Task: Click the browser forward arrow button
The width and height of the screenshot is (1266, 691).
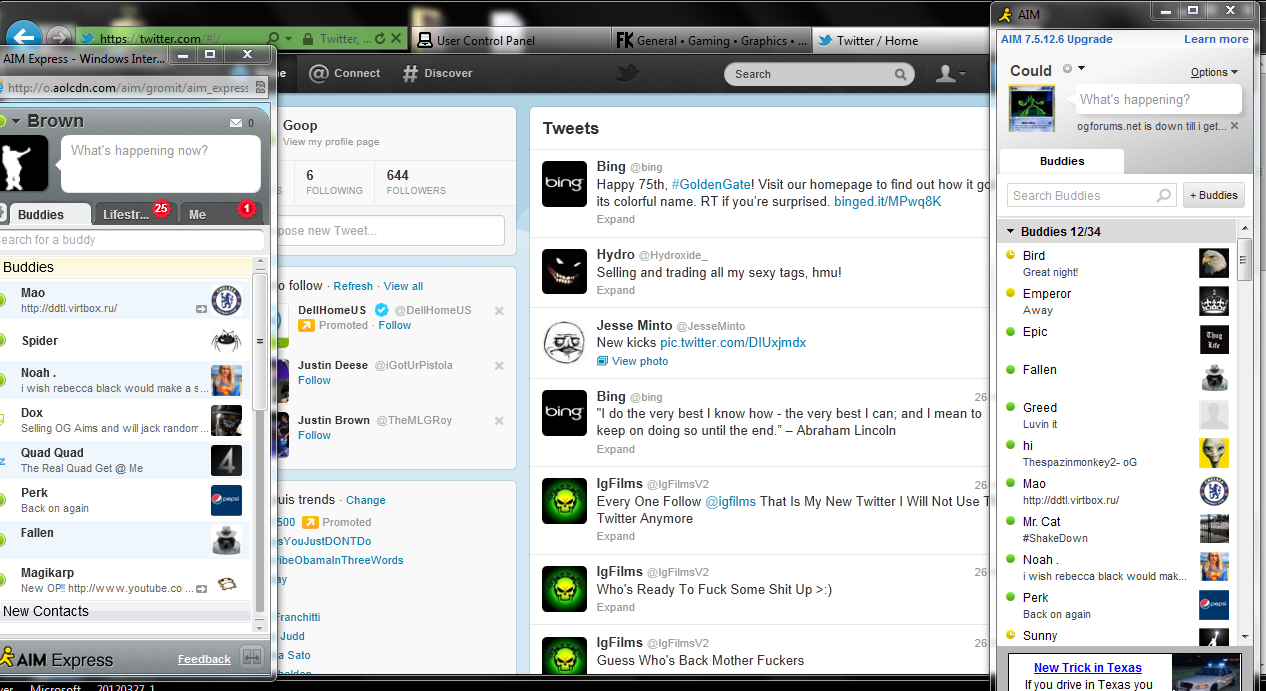Action: [59, 38]
